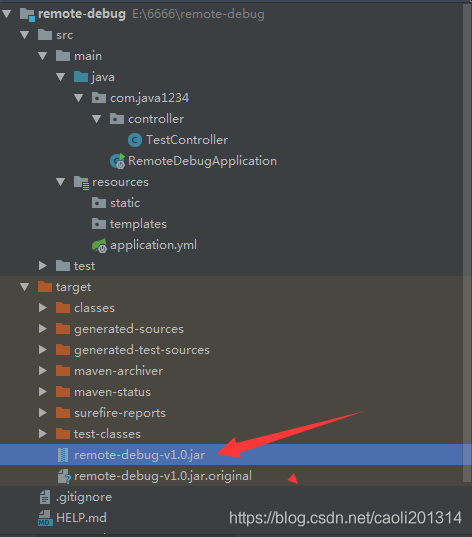This screenshot has width=472, height=537.
Task: Expand the generated-test-sources folder arrow
Action: [42, 350]
